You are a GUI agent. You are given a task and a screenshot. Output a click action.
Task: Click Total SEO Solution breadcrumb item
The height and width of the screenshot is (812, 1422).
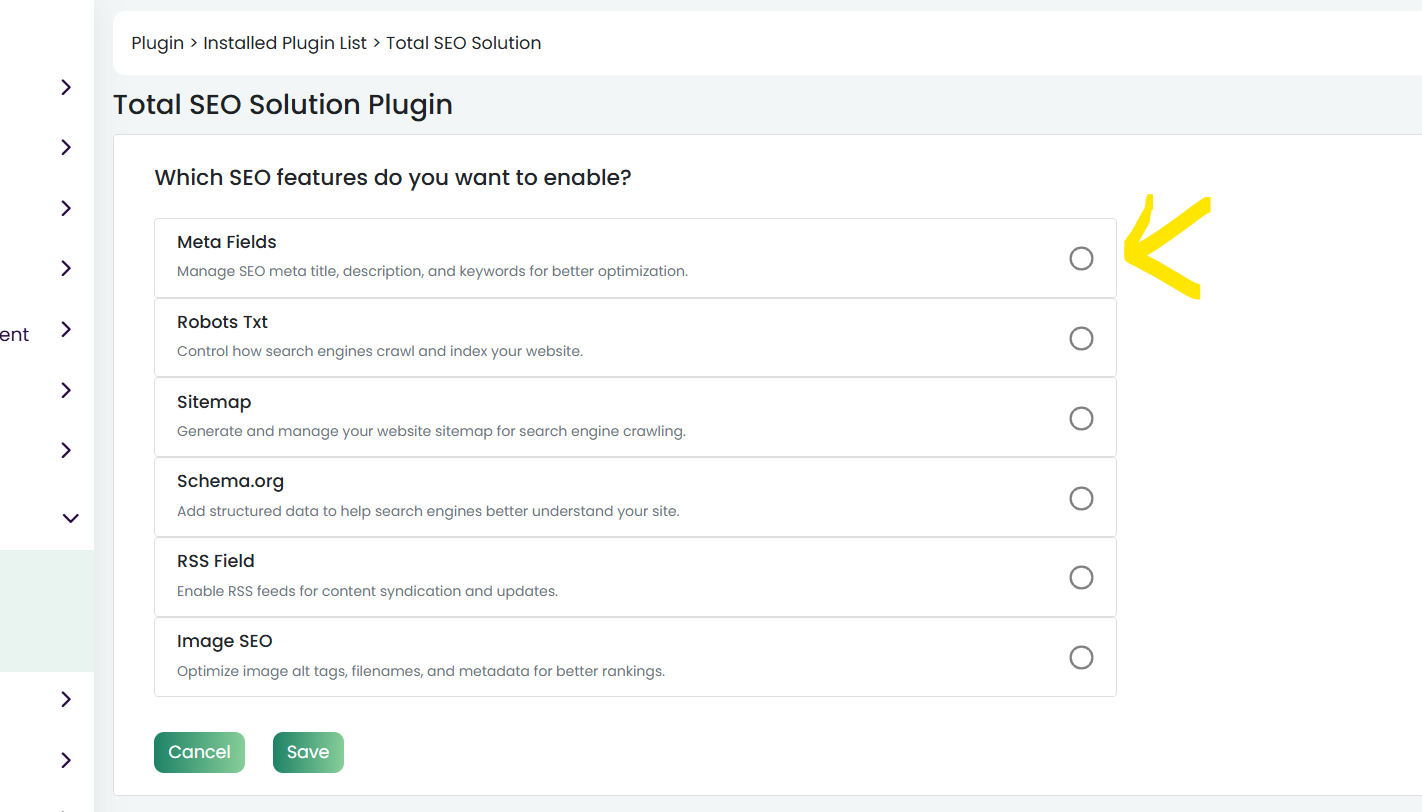point(464,43)
